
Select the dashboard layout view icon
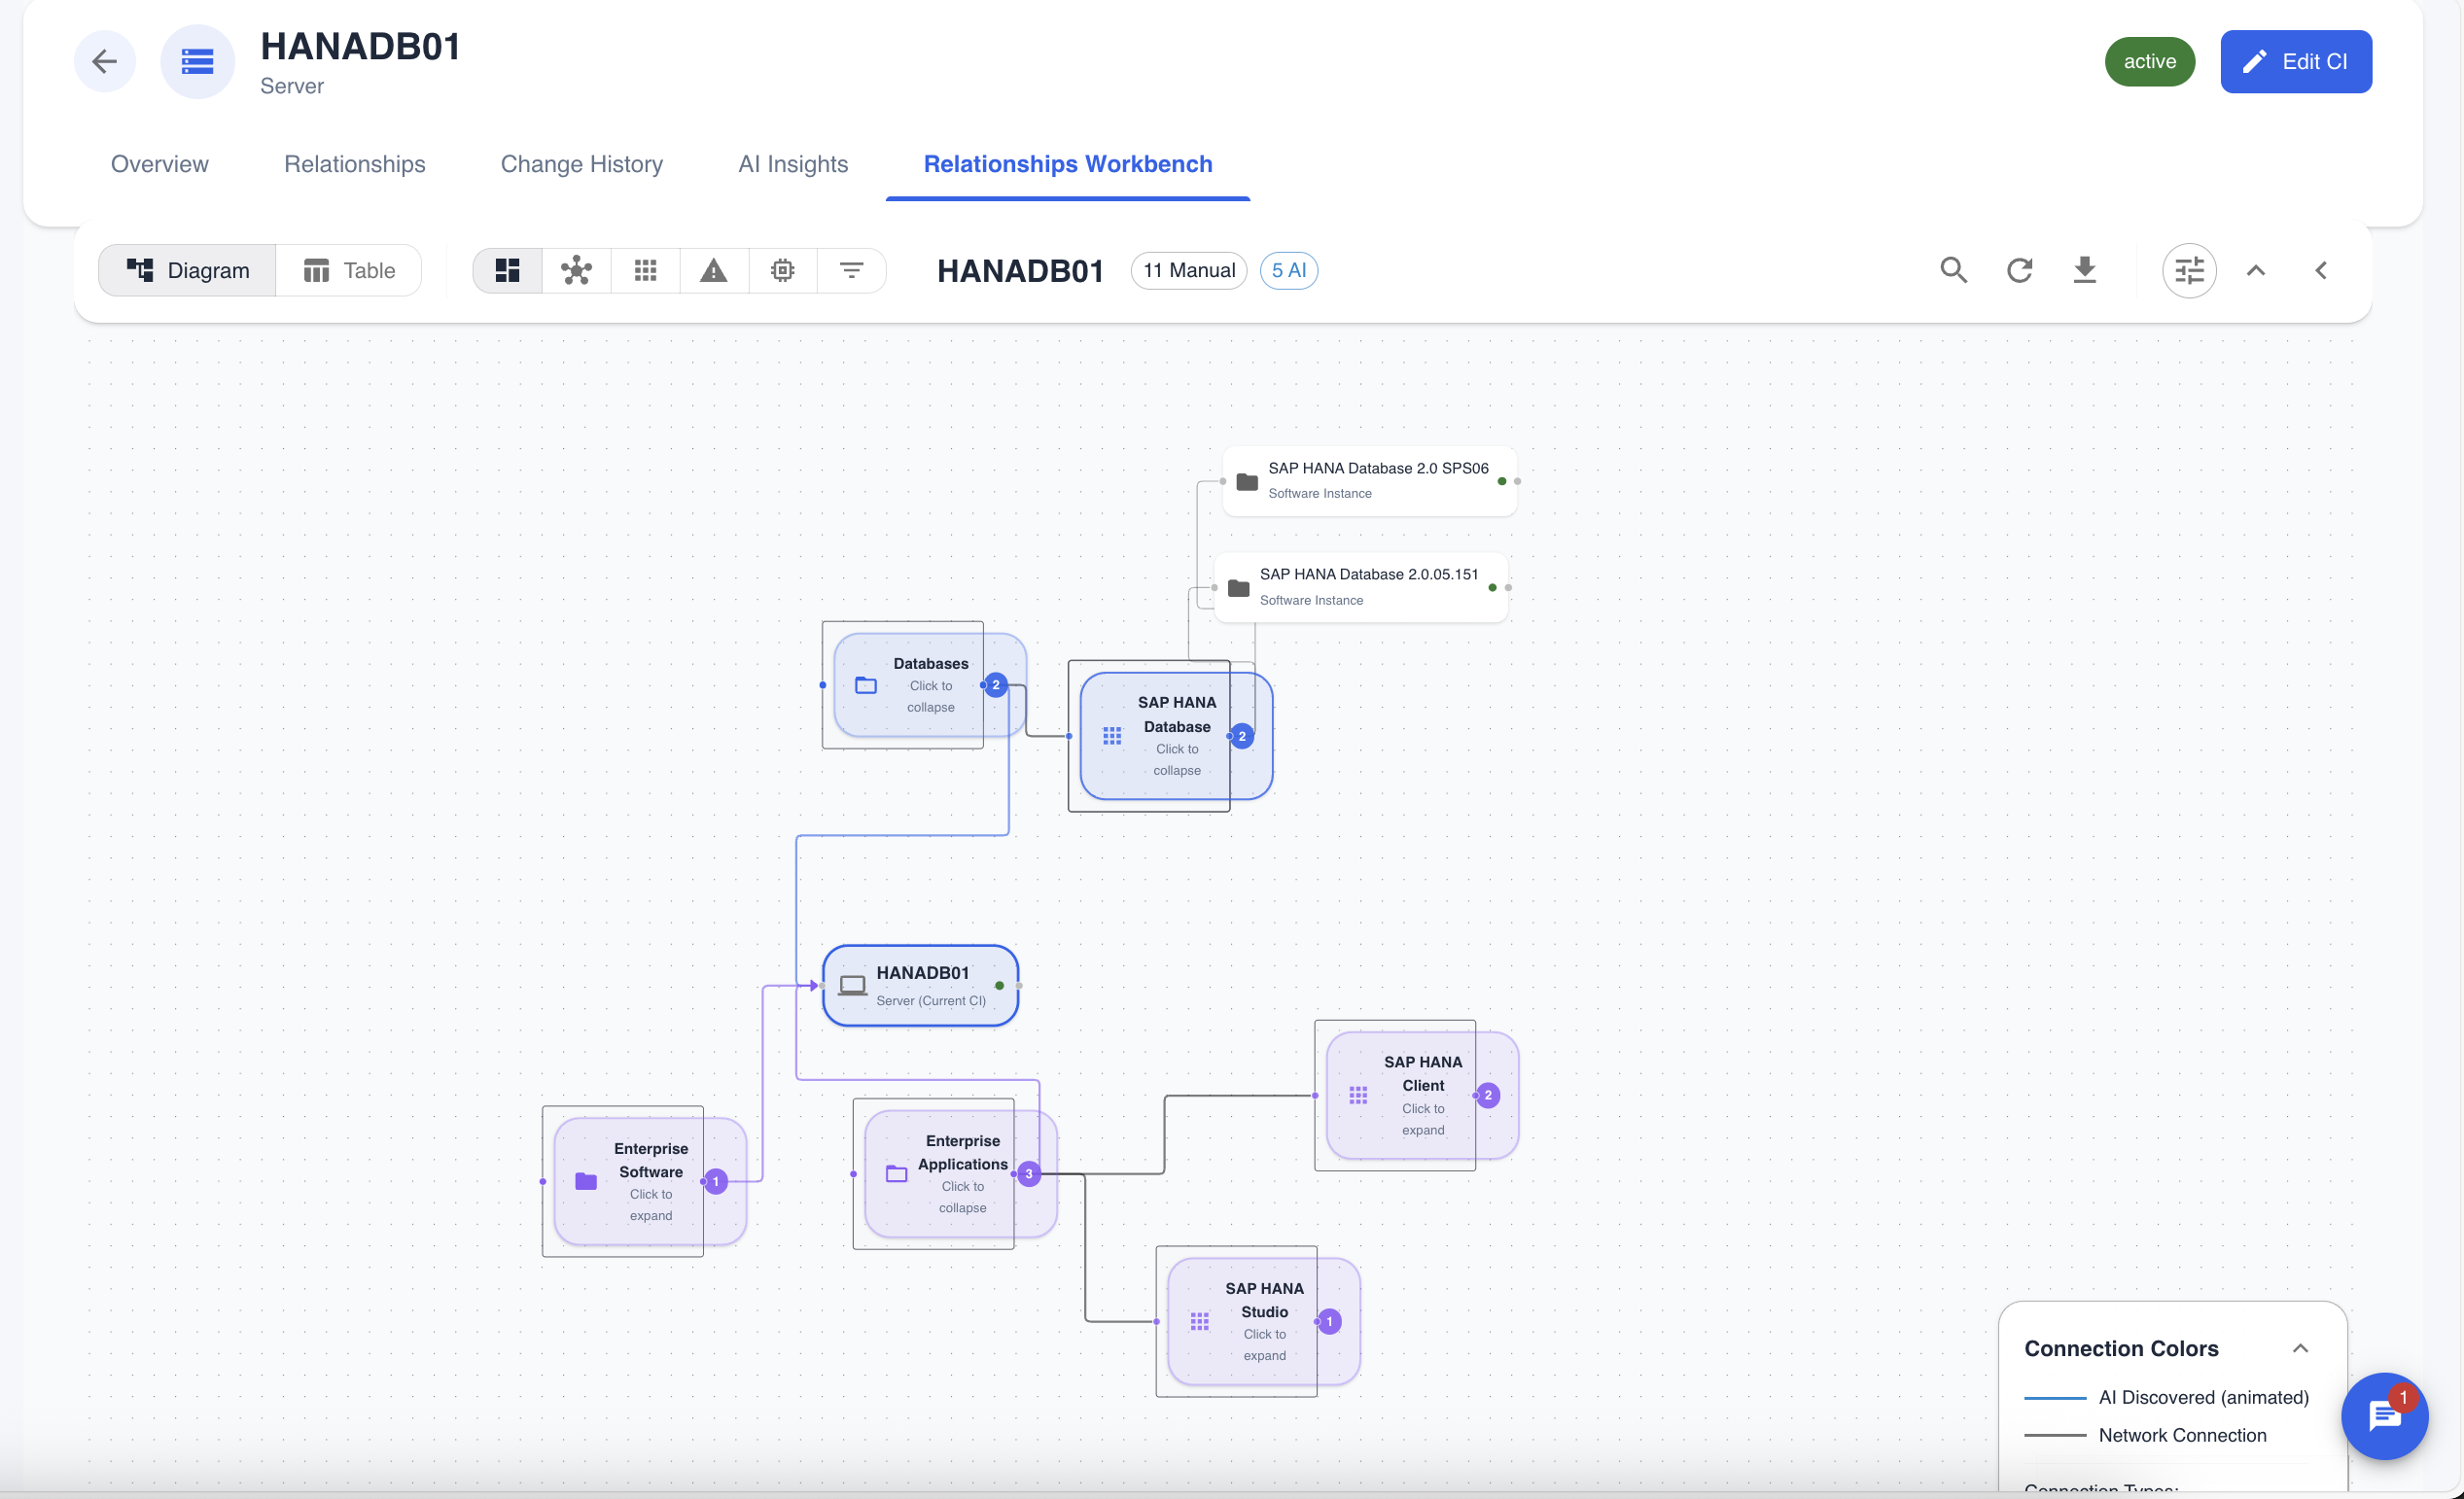pos(506,270)
